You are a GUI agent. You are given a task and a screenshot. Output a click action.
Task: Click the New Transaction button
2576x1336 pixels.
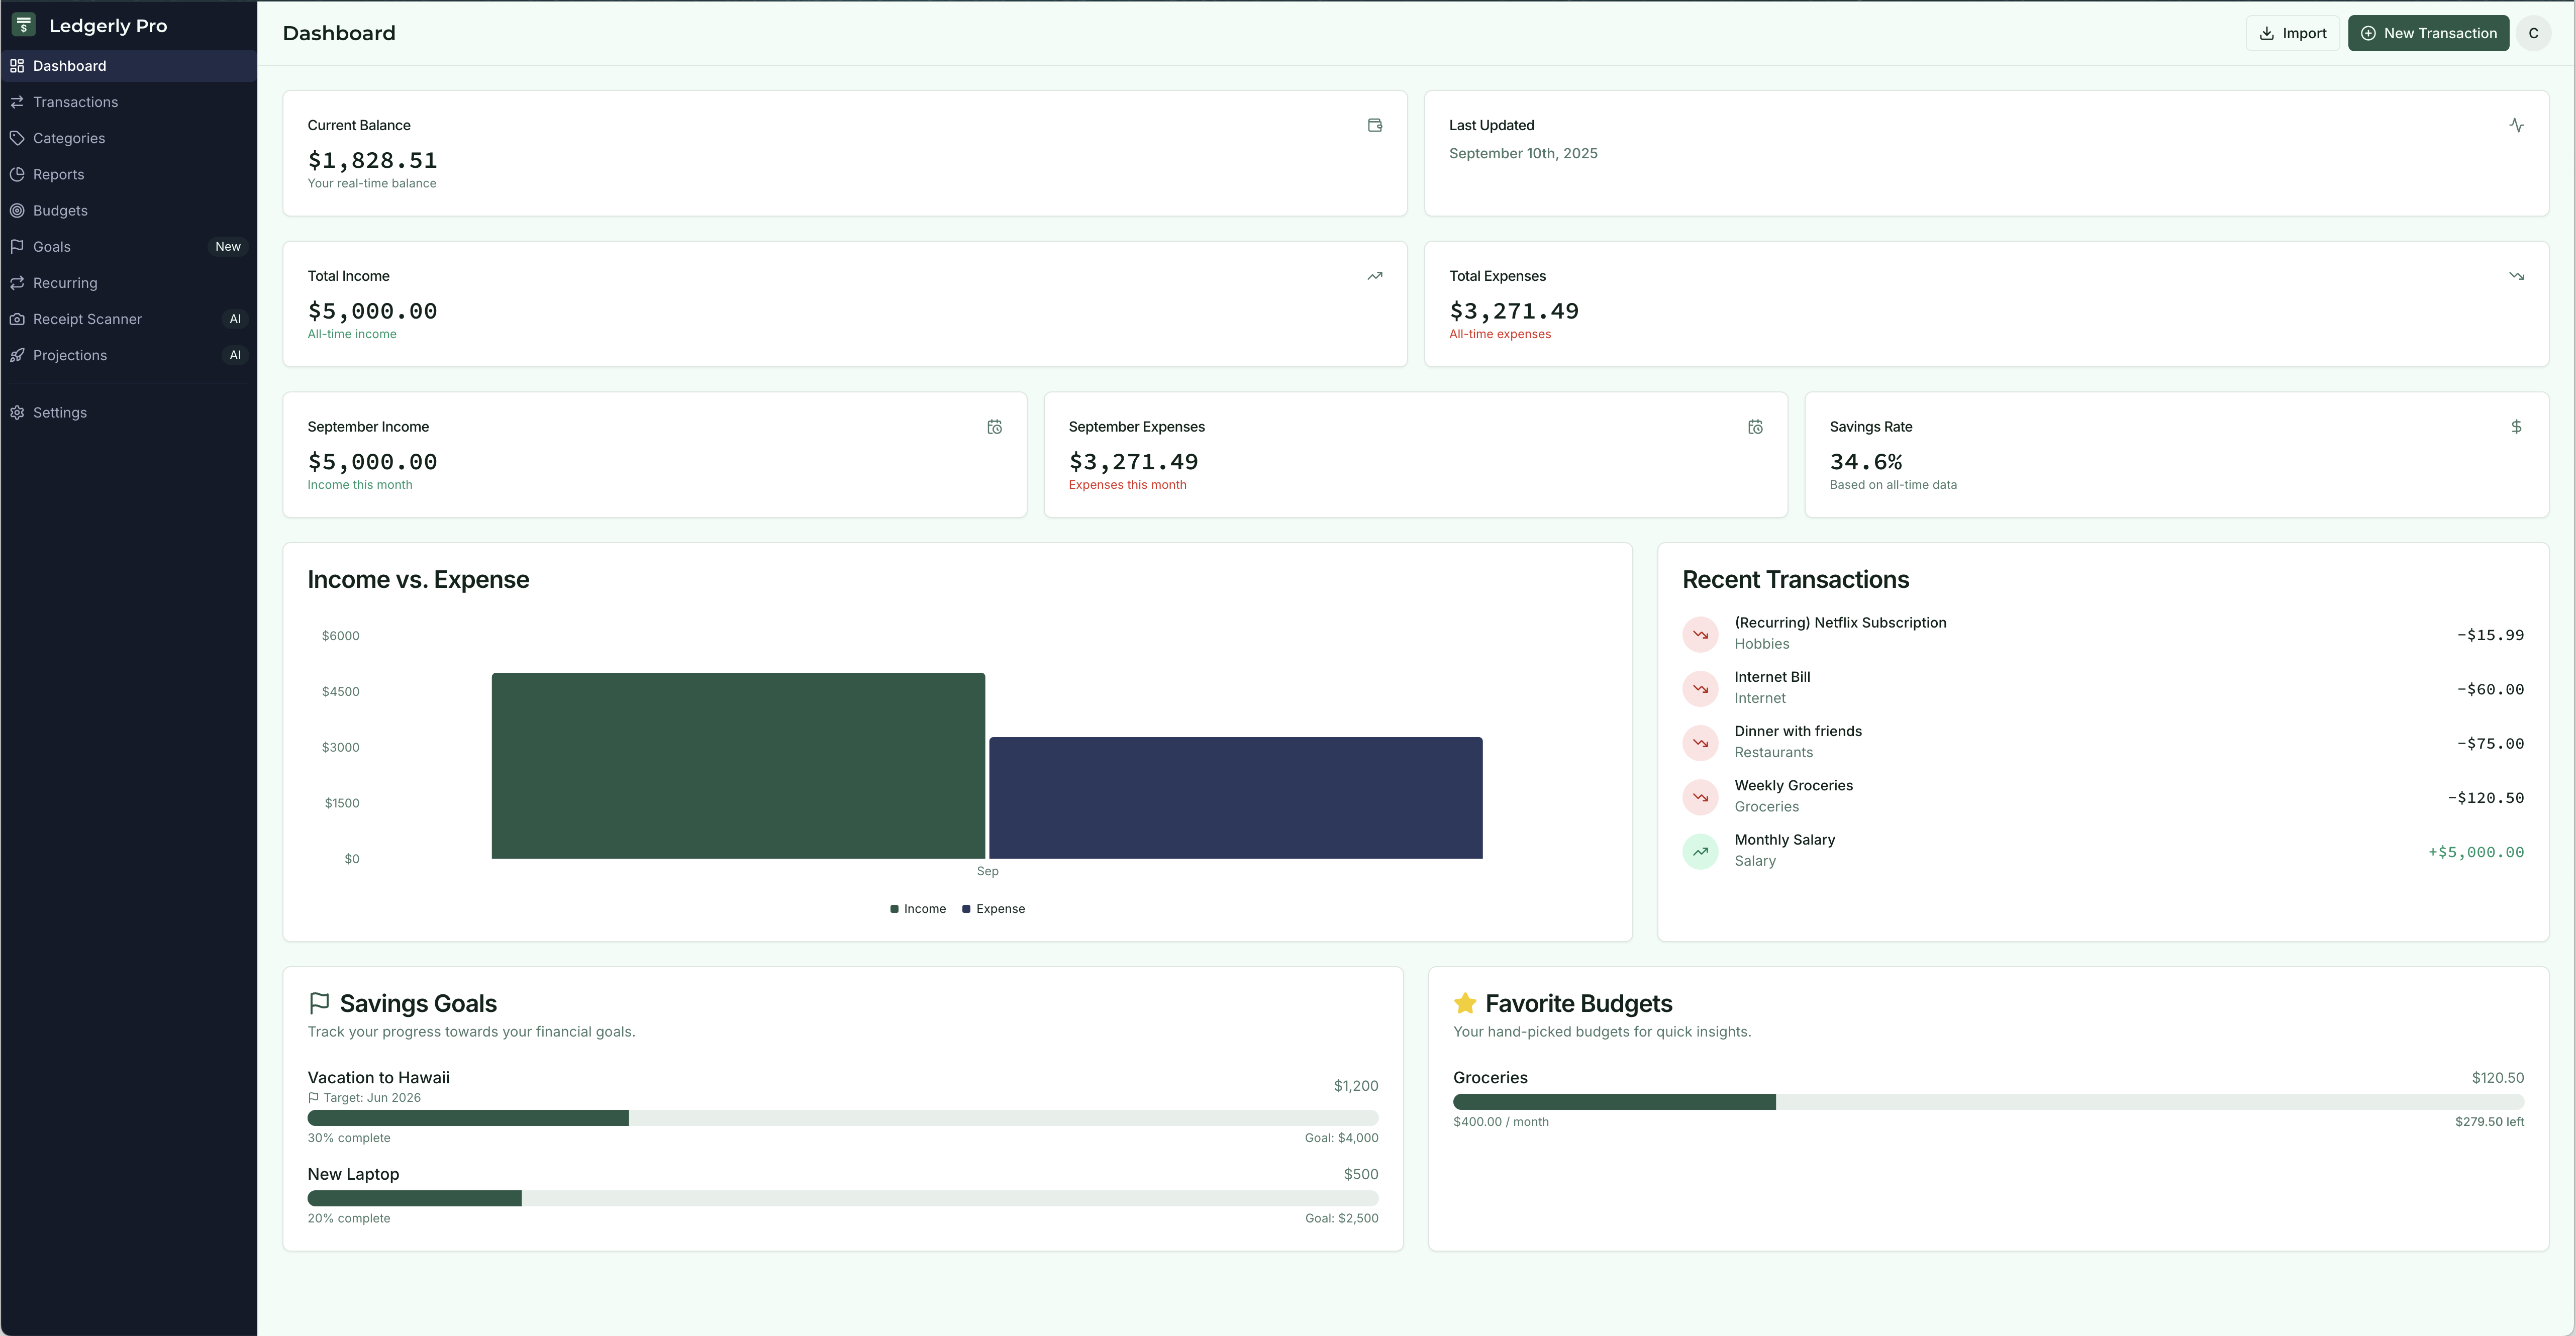(2428, 33)
